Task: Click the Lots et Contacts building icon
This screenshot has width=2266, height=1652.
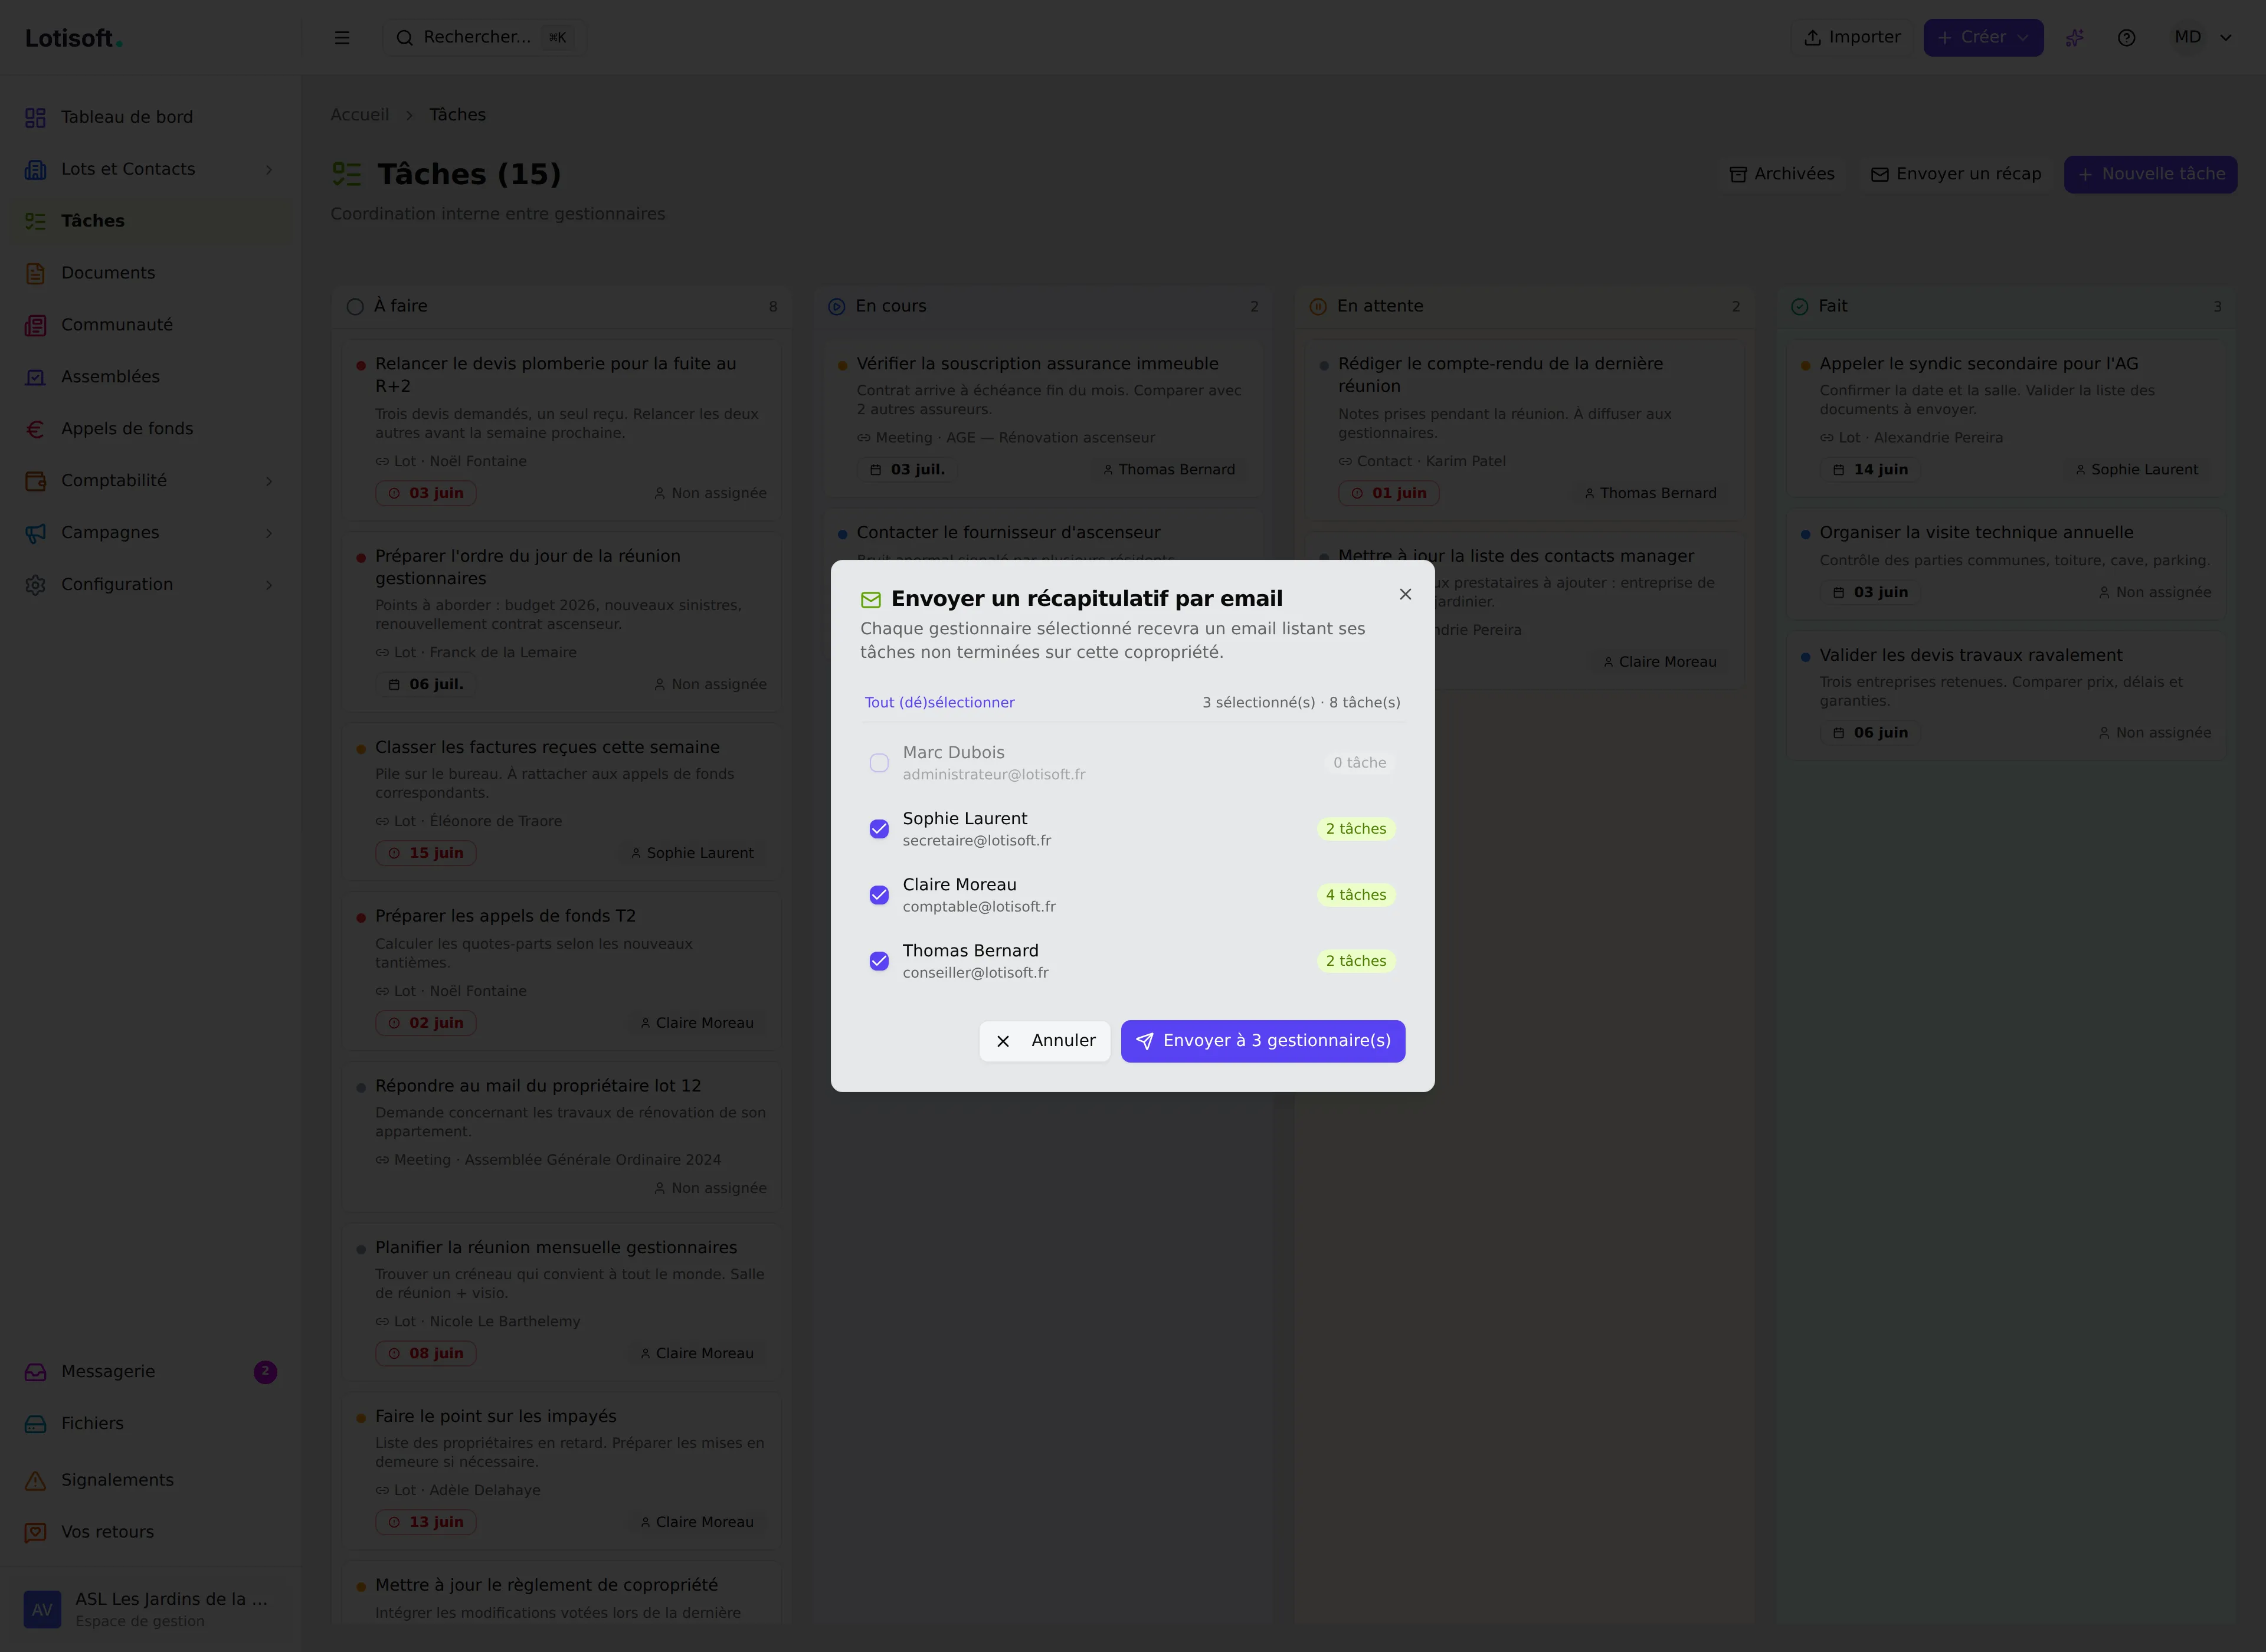Action: pos(36,169)
